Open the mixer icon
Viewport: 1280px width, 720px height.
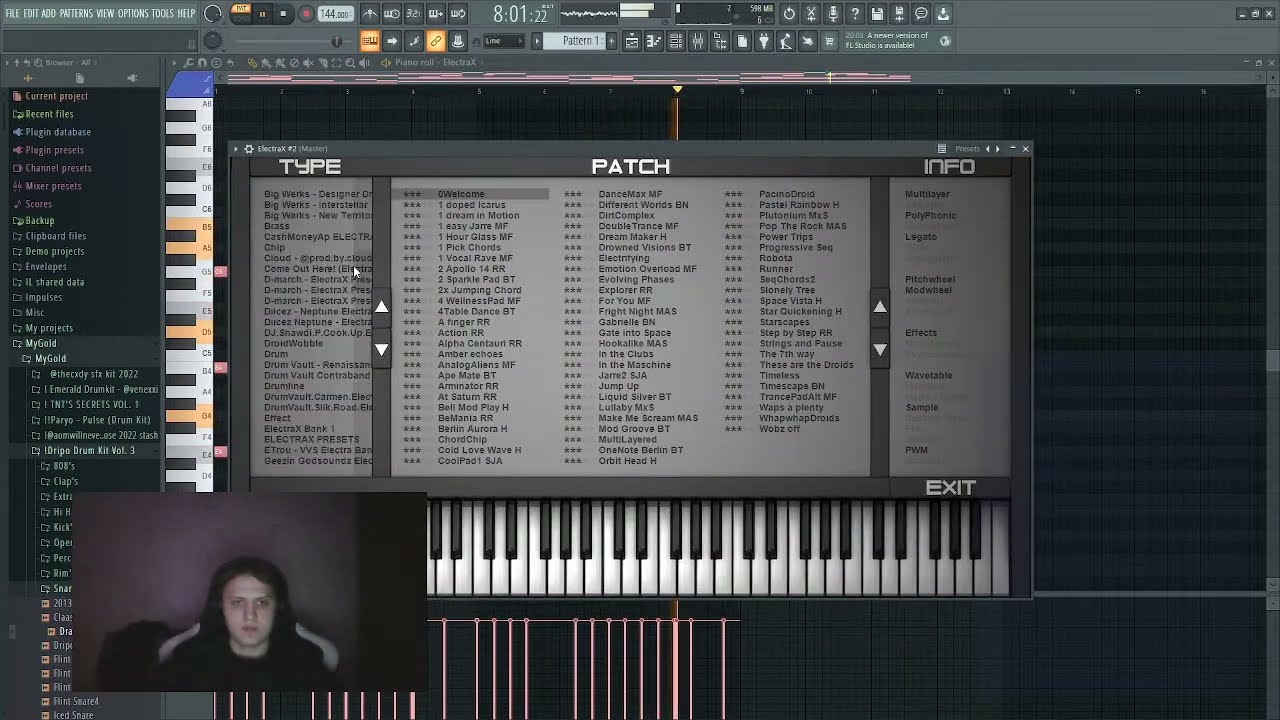point(698,41)
